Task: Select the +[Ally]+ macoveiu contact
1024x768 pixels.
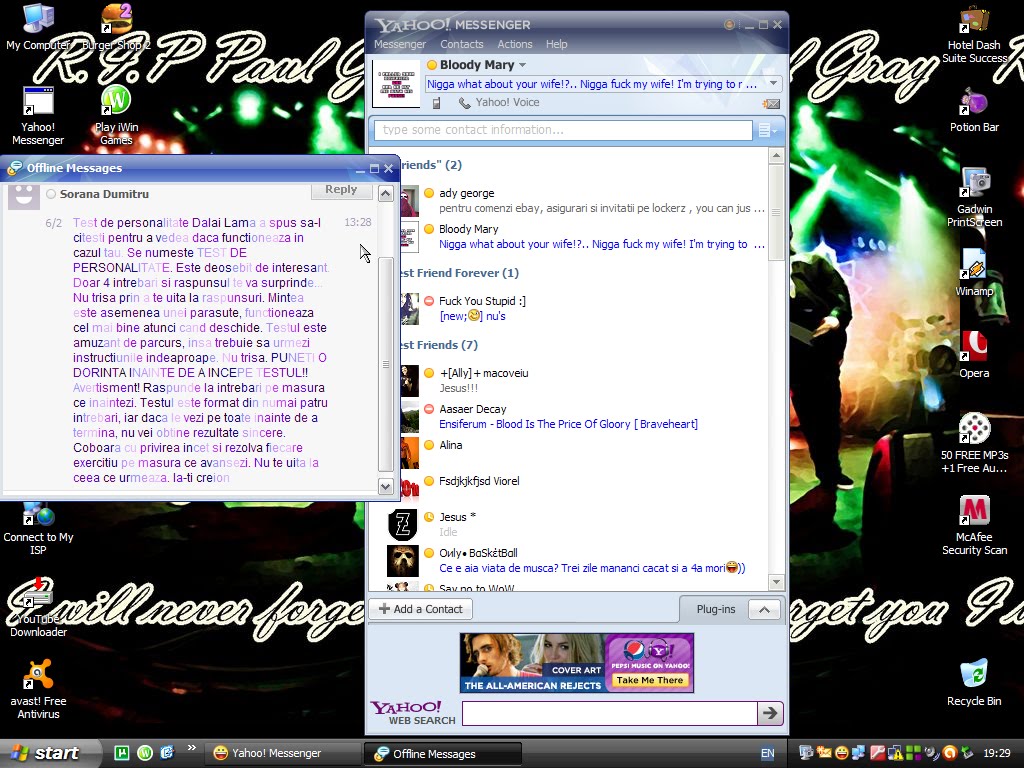Action: click(x=583, y=380)
